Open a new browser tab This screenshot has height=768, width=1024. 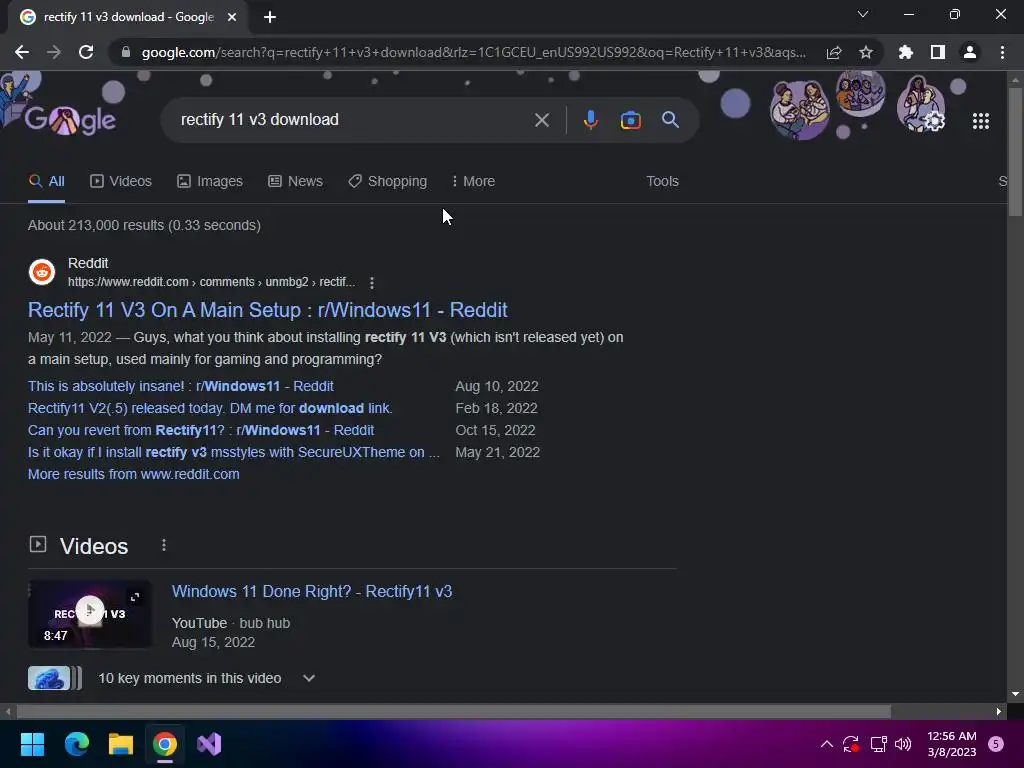tap(270, 17)
